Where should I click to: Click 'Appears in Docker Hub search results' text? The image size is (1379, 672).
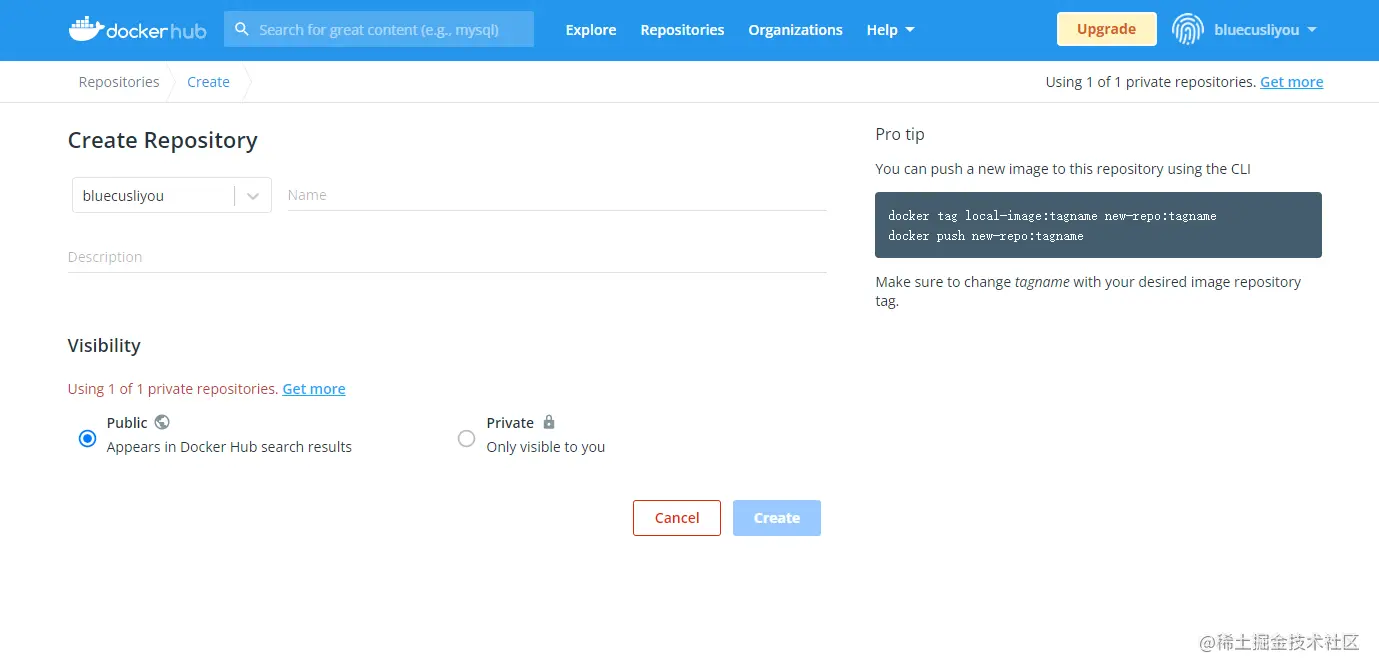229,447
